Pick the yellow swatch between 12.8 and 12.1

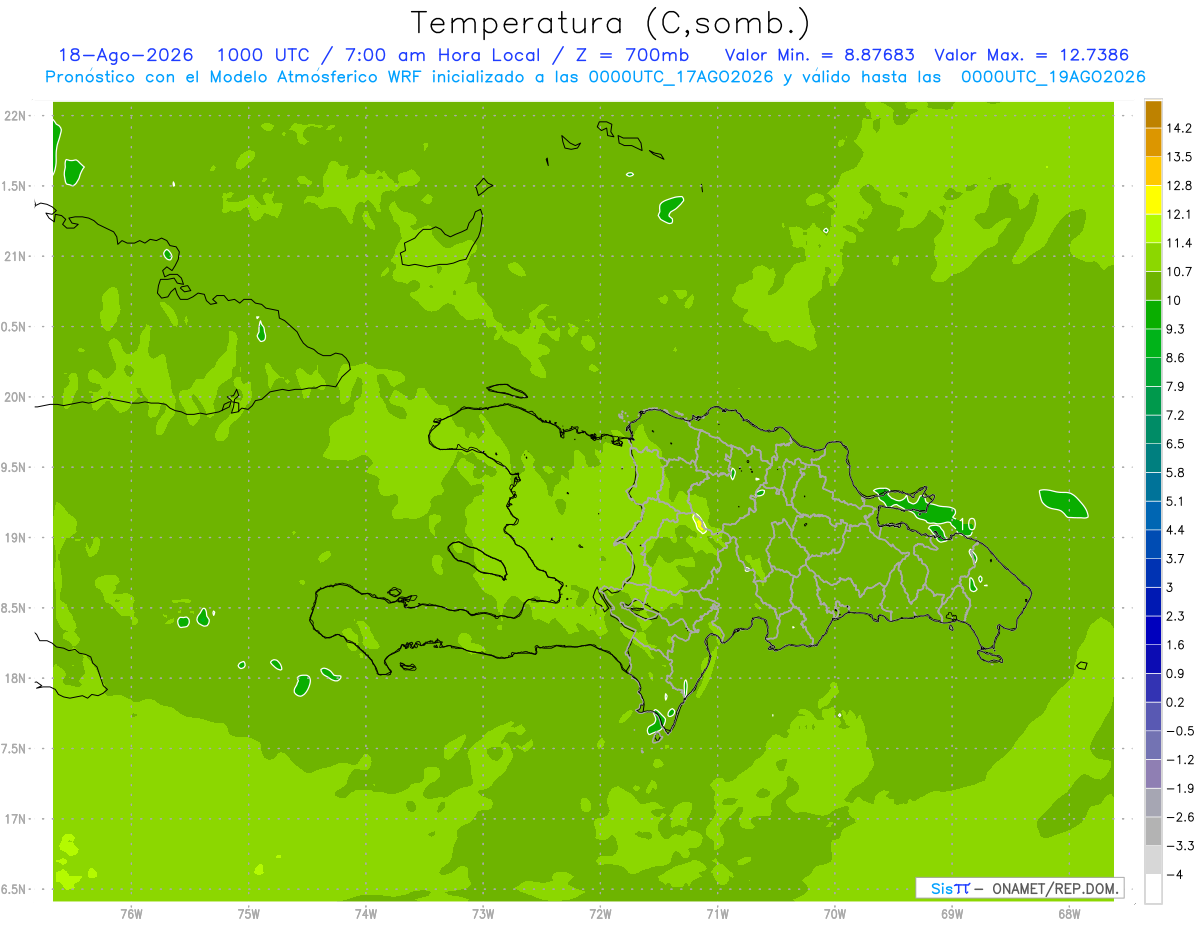click(1153, 200)
